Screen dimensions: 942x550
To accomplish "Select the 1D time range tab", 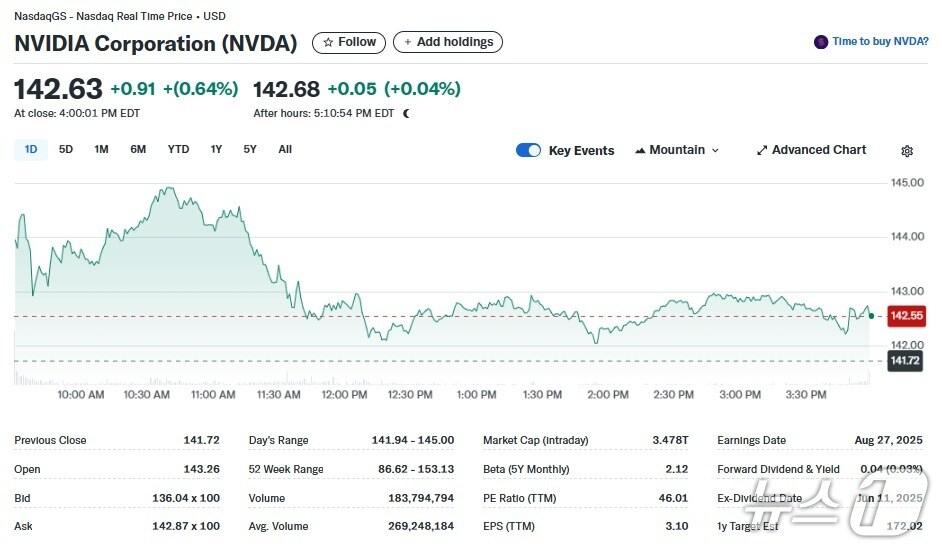I will coord(31,149).
